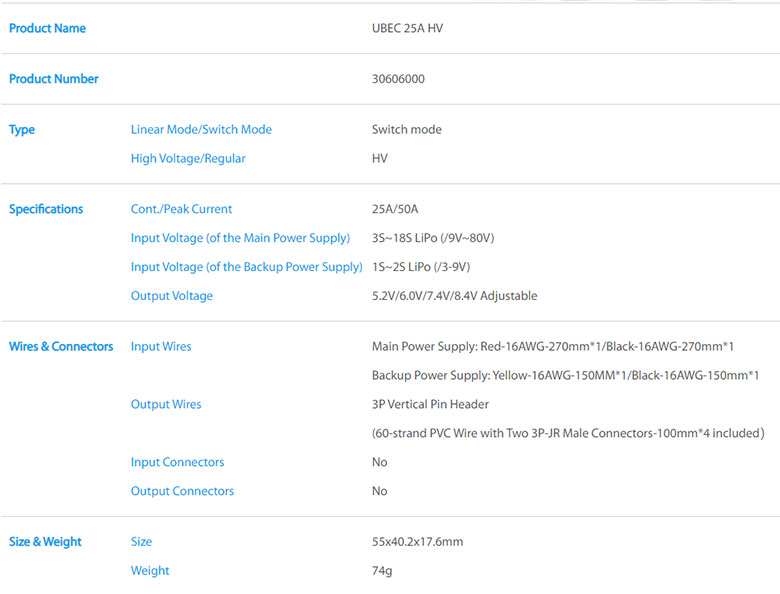Select 'No' value for Output Connectors
Viewport: 780px width, 594px height.
tap(380, 491)
